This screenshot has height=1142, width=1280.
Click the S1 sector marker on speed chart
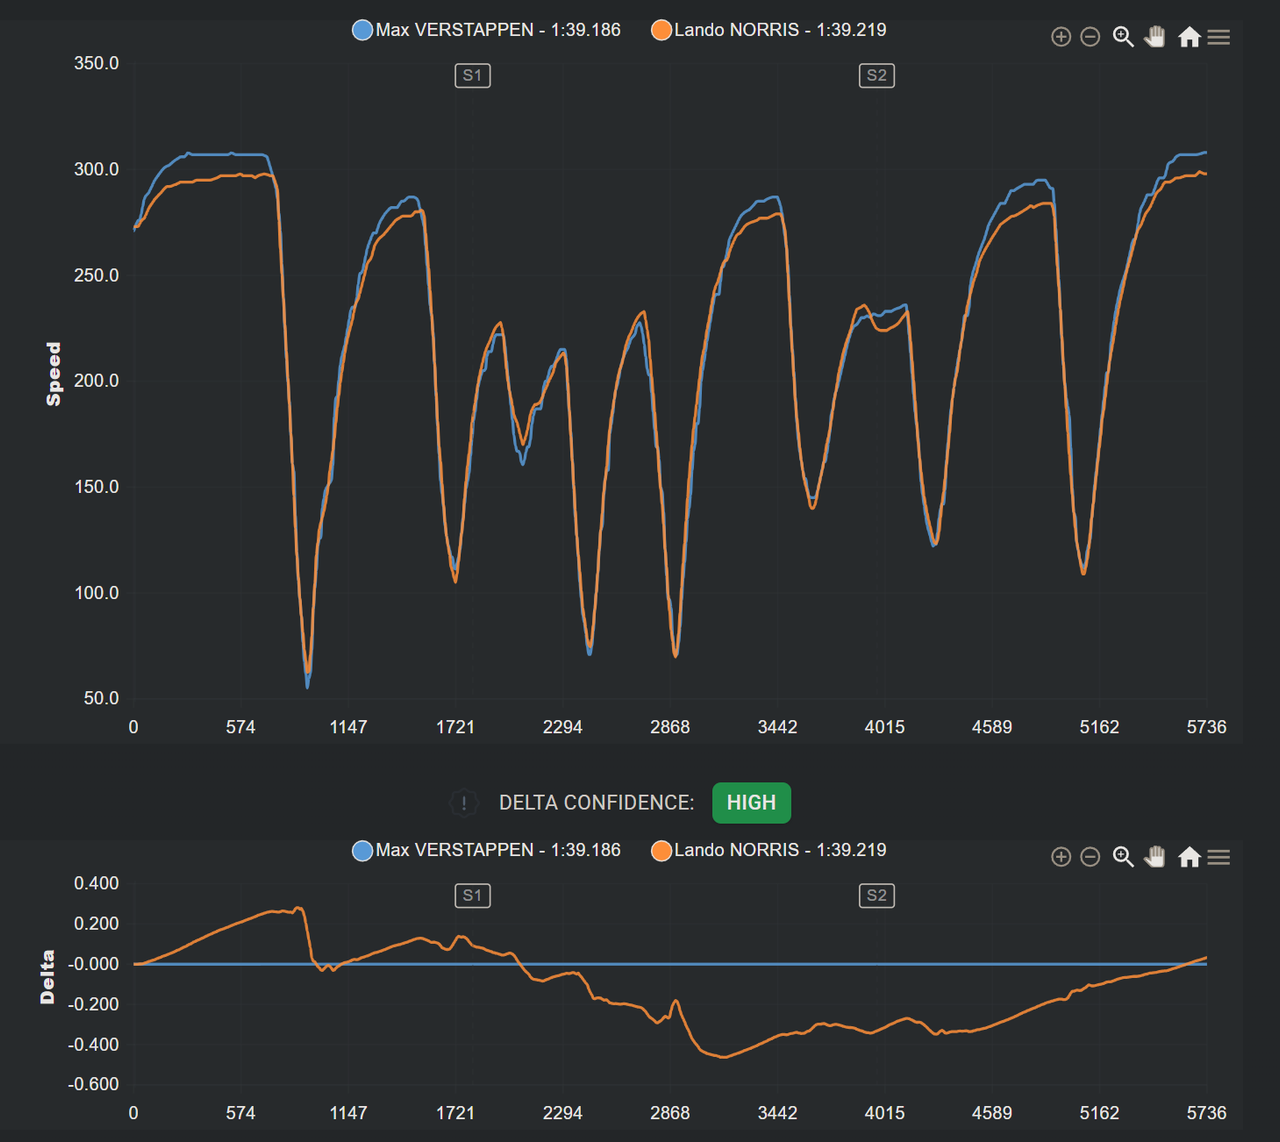pos(472,75)
